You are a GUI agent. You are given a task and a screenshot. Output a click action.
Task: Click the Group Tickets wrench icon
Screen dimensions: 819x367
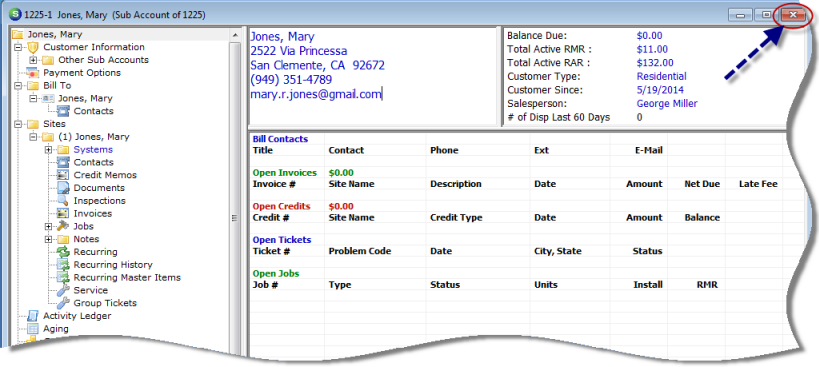(x=63, y=303)
